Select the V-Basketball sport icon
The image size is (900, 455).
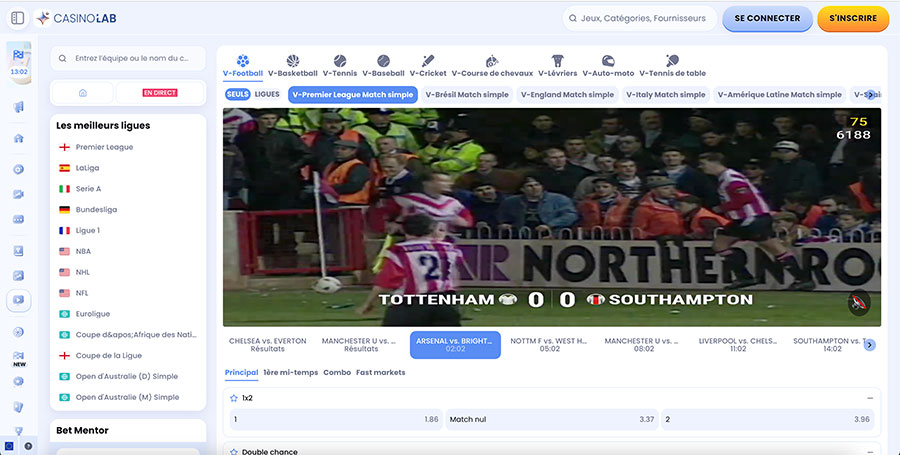(293, 62)
